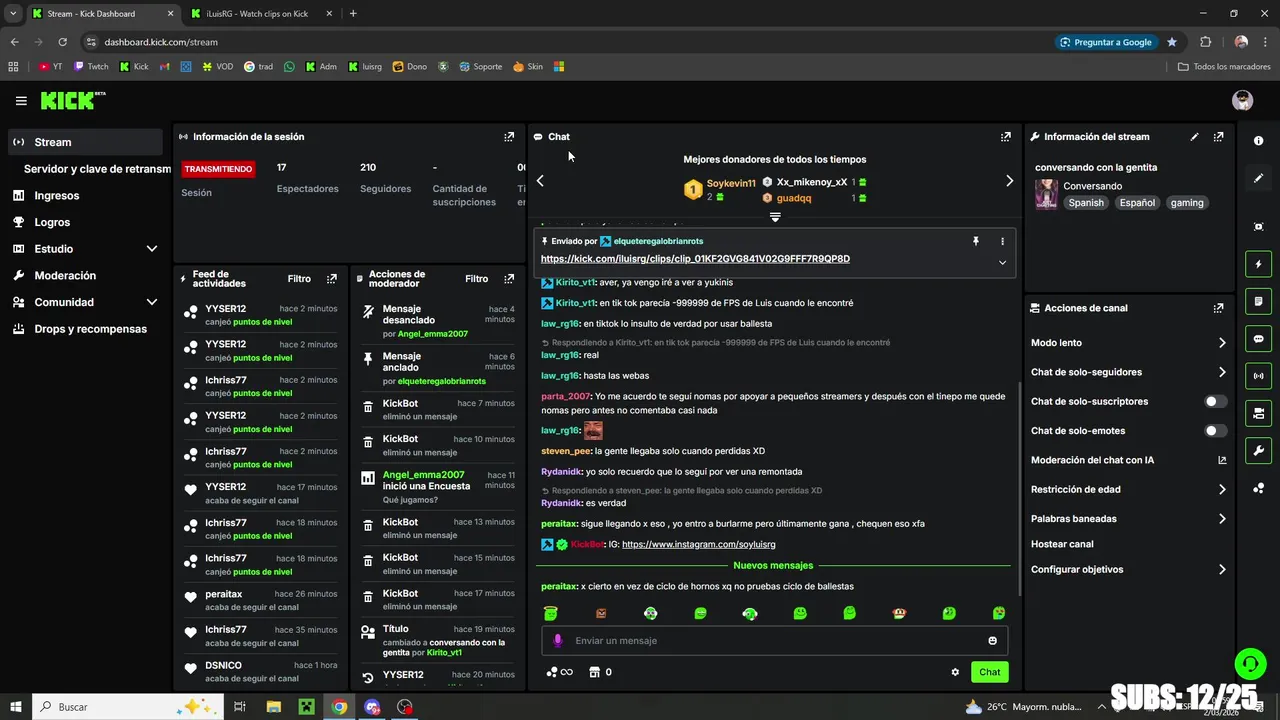This screenshot has width=1280, height=720.
Task: Open Chat de solo-seguidores options
Action: [x=1128, y=372]
